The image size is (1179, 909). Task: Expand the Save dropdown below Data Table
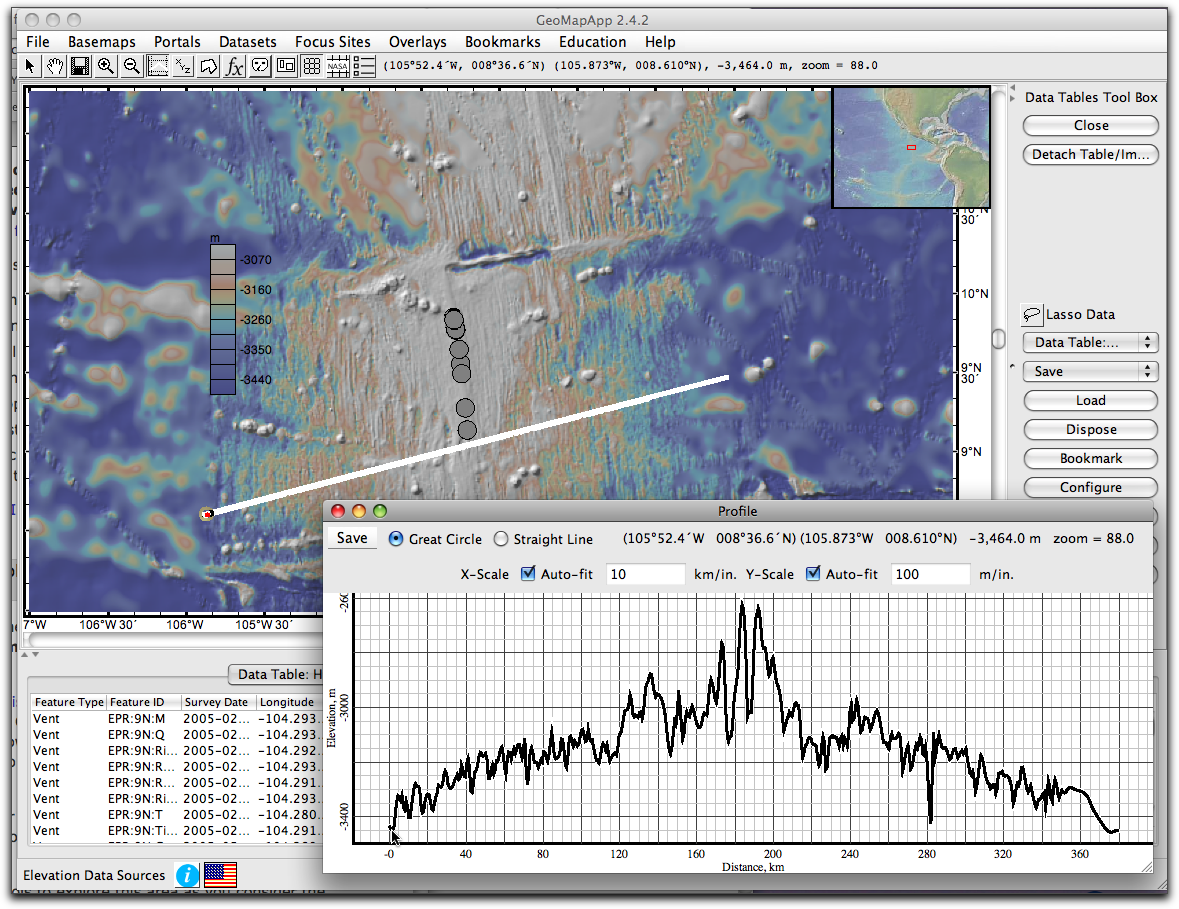1090,371
